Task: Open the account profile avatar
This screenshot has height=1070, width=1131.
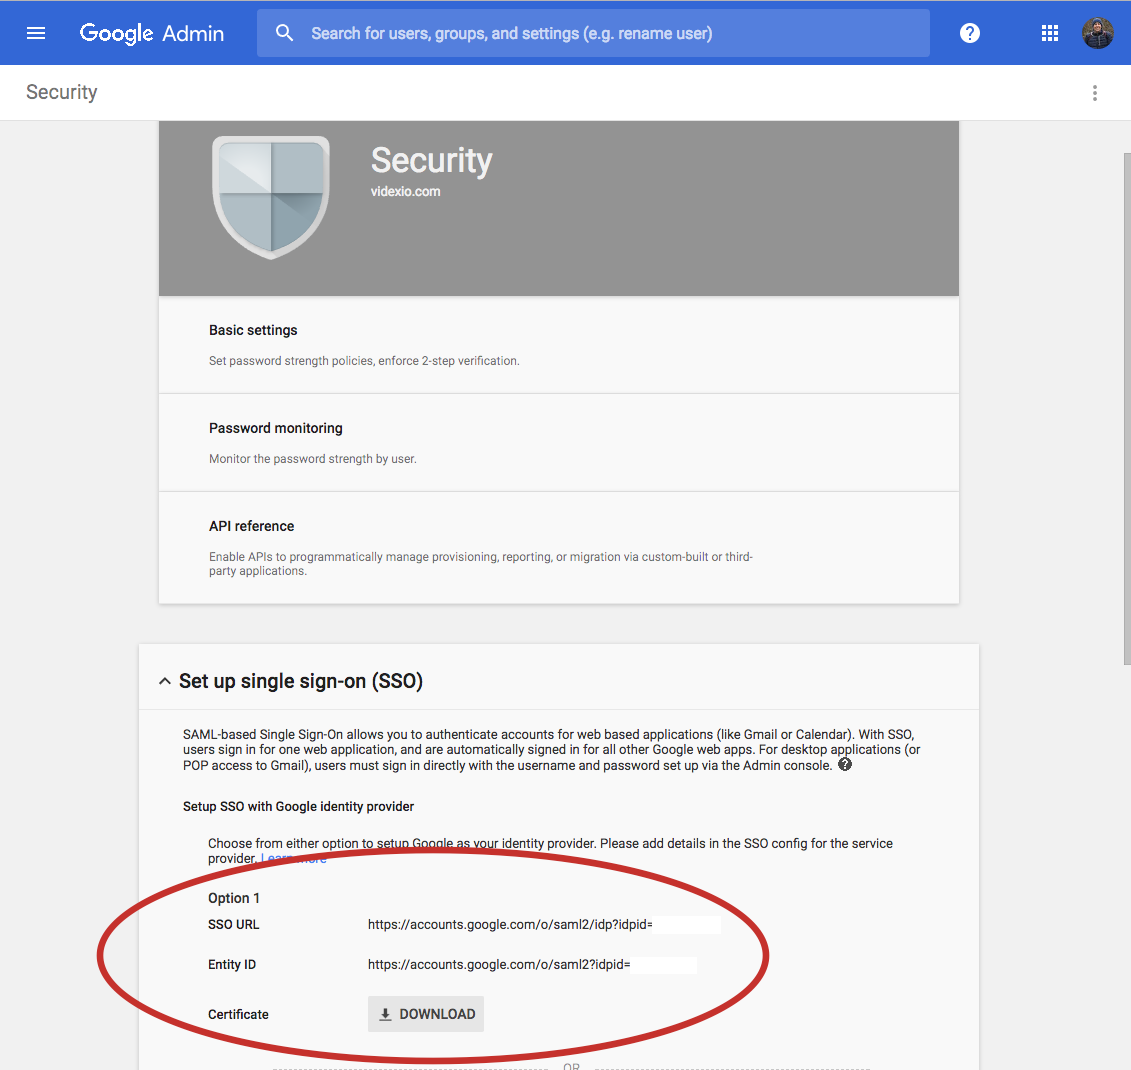Action: [x=1098, y=33]
